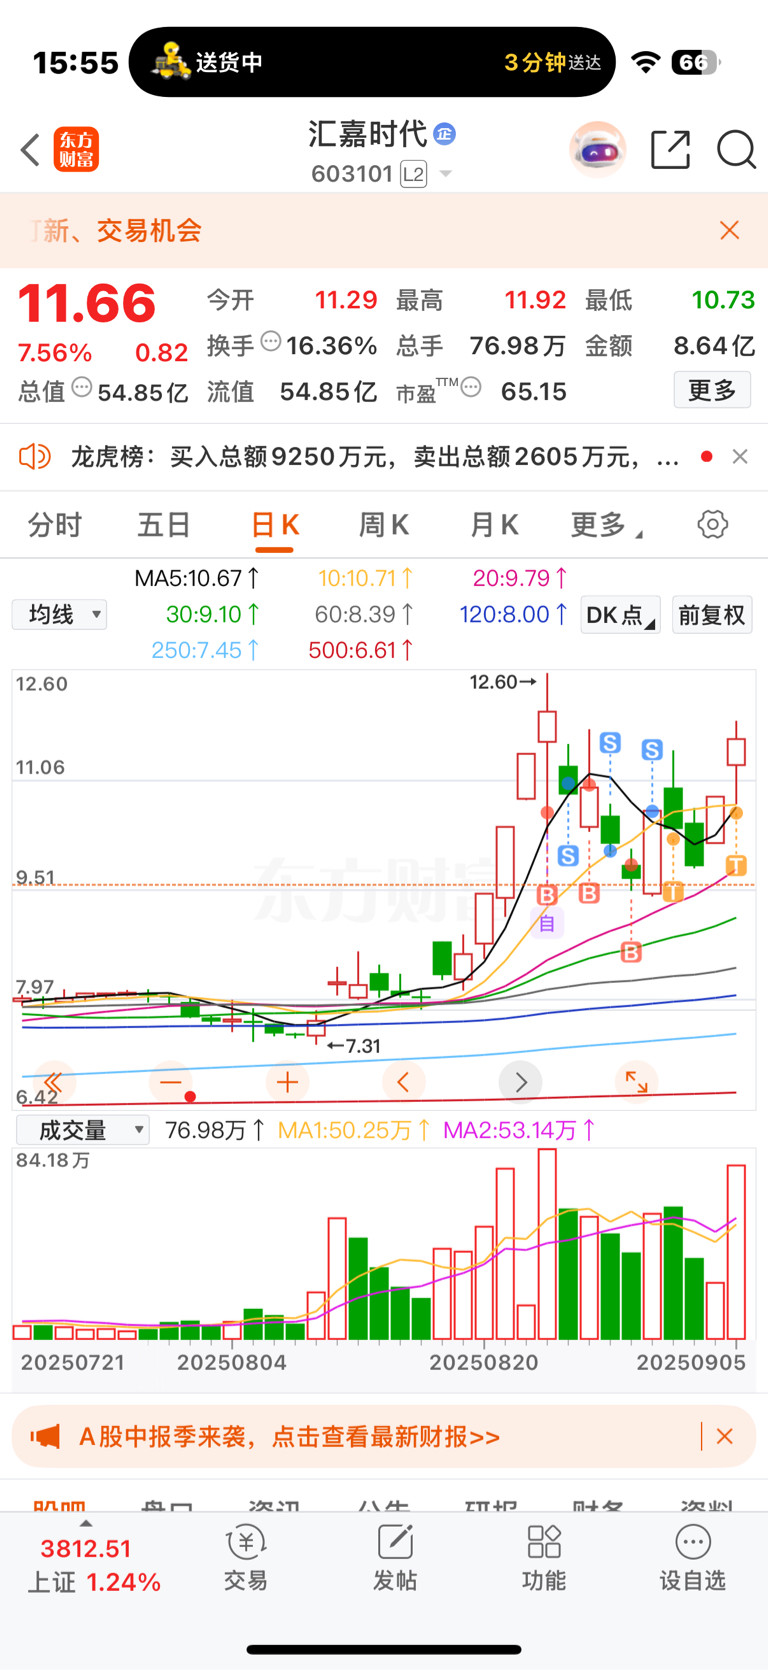
Task: Tap the info icon beside 总值
Action: (82, 387)
